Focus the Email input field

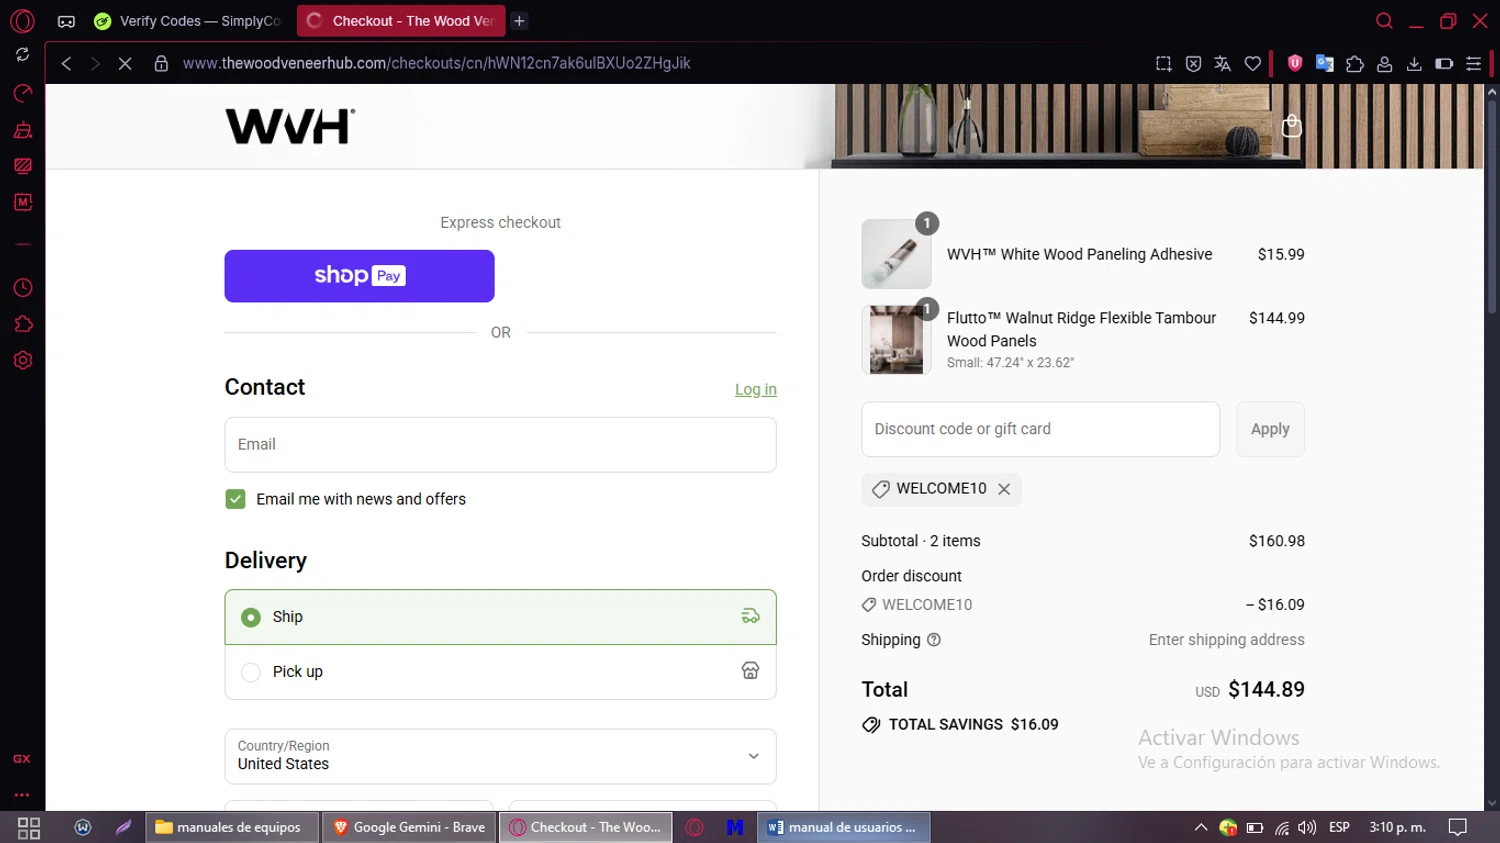pyautogui.click(x=500, y=445)
